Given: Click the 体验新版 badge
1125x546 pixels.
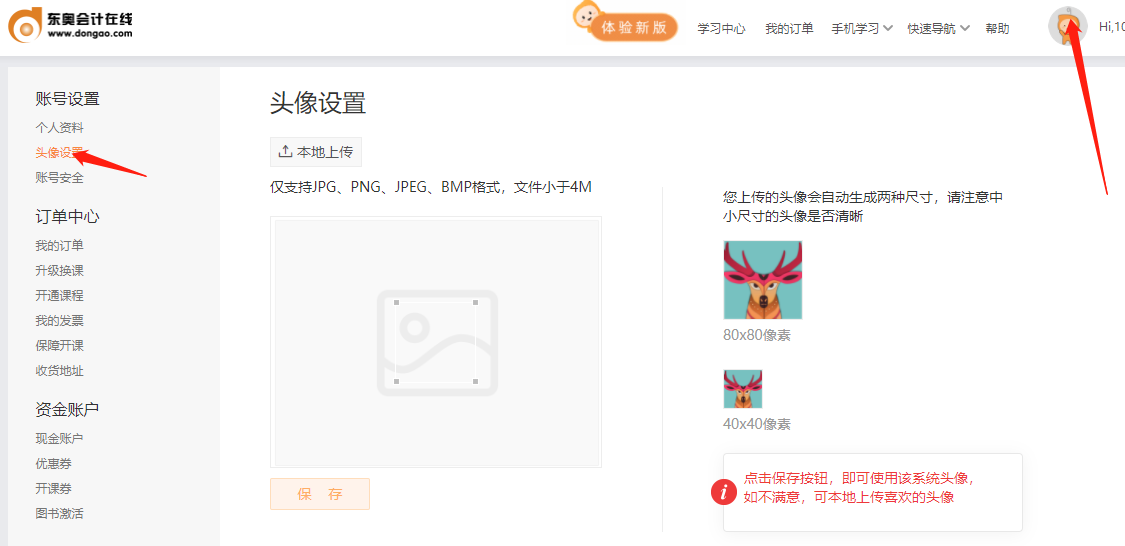Looking at the screenshot, I should pos(633,28).
